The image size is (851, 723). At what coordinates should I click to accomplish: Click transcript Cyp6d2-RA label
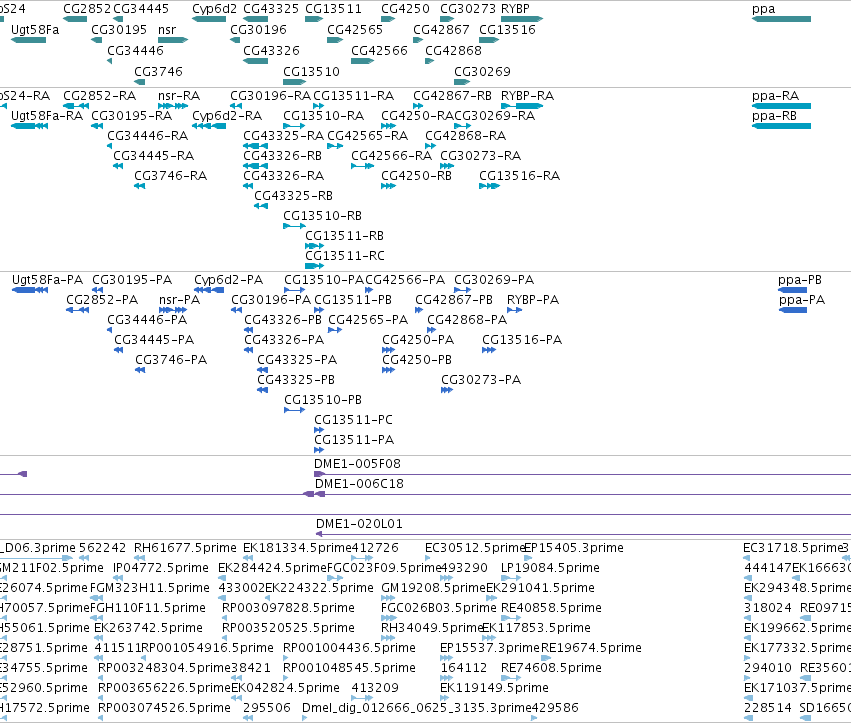[227, 116]
